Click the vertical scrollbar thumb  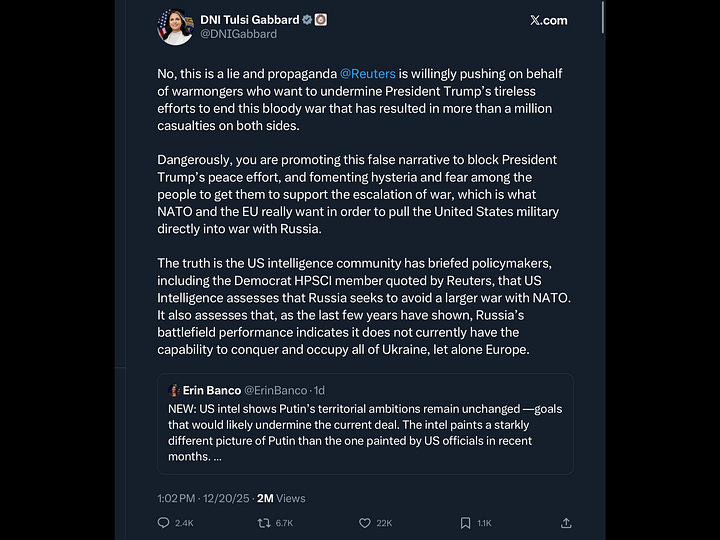click(x=602, y=15)
